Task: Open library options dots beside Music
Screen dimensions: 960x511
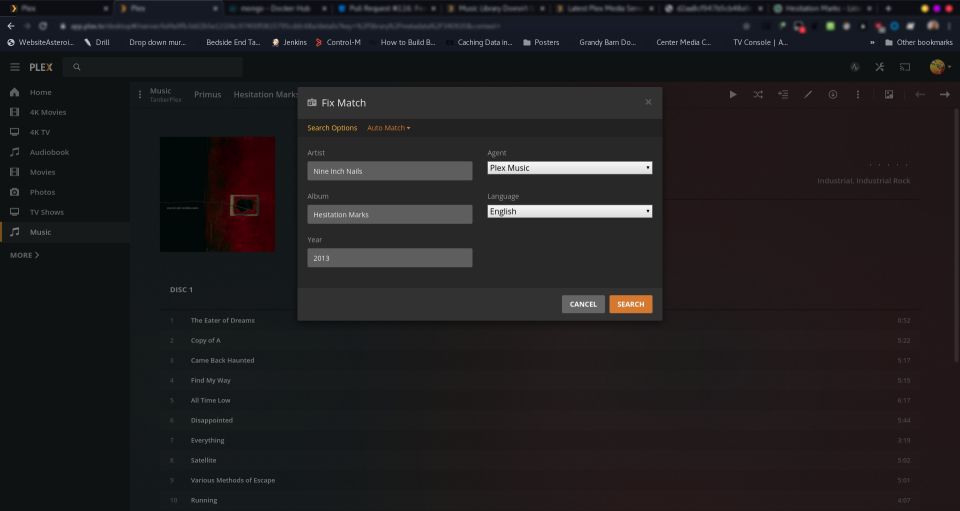Action: pos(140,94)
